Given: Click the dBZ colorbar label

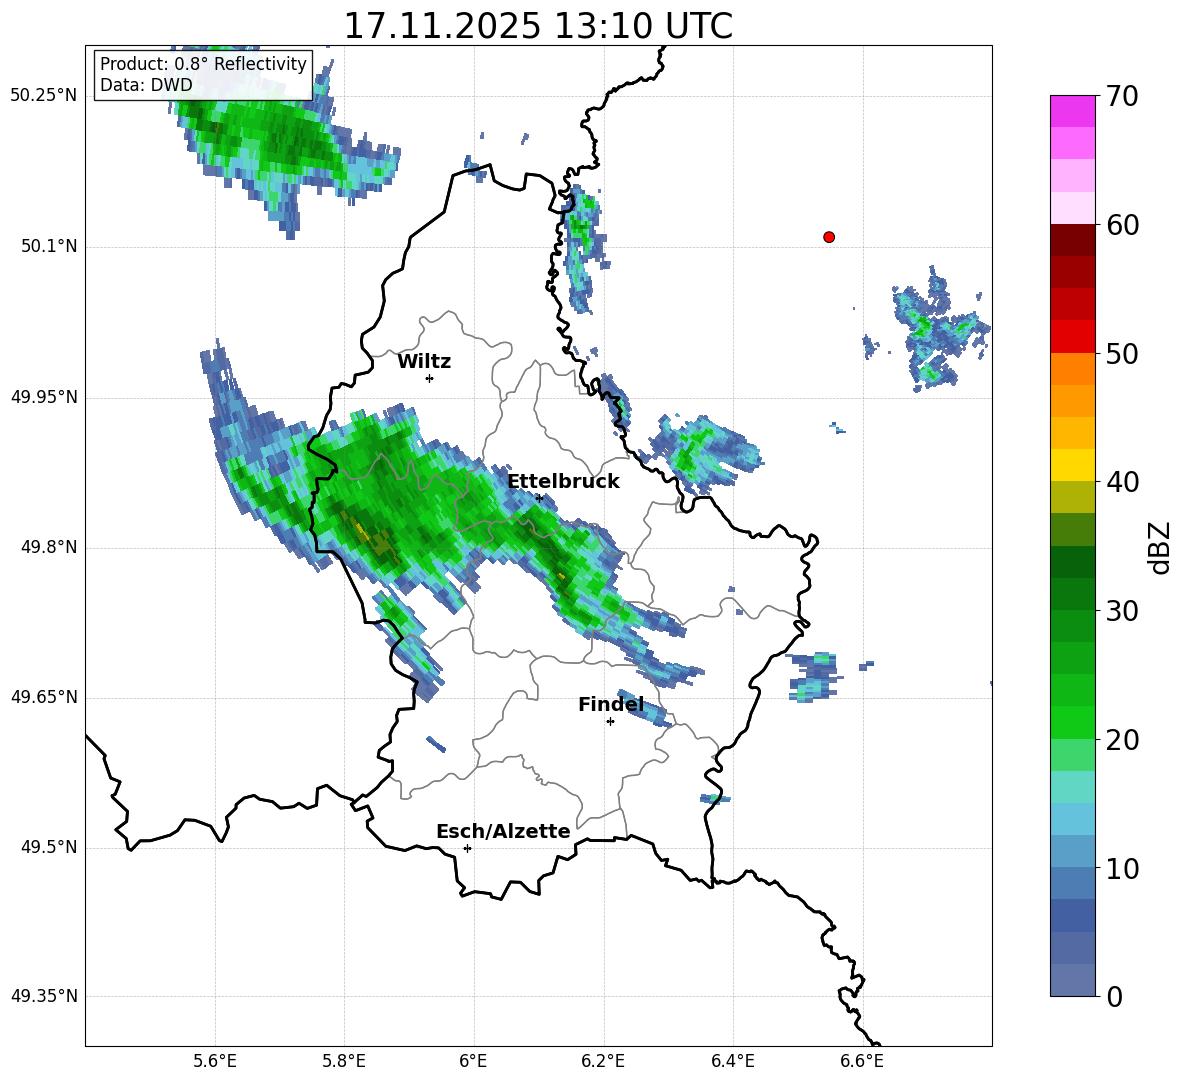Looking at the screenshot, I should pos(1159,547).
